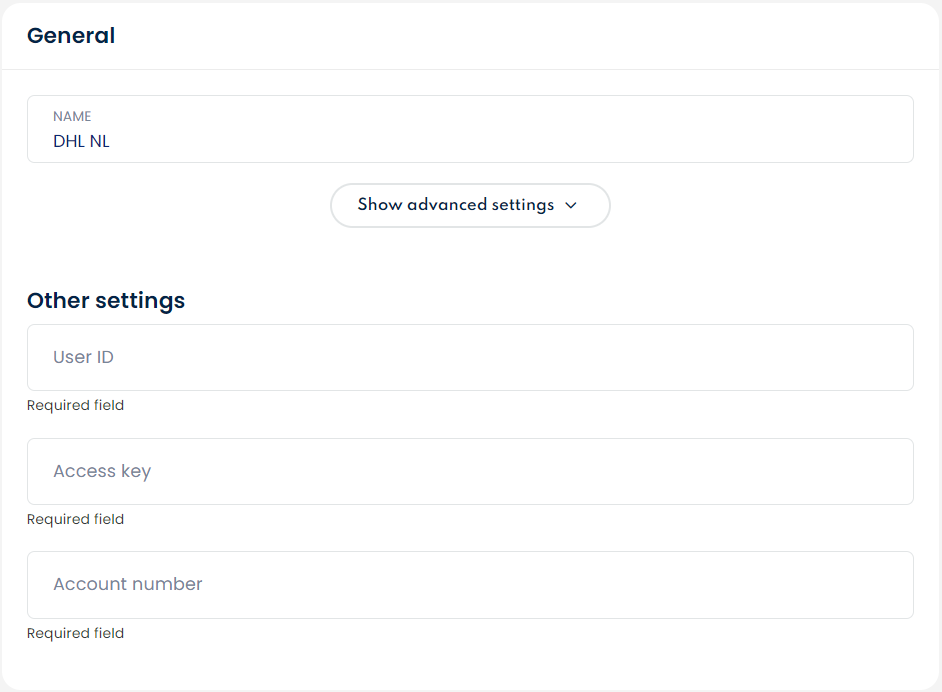Screen dimensions: 942x692
Task: Click the Show advanced settings button
Action: (470, 205)
